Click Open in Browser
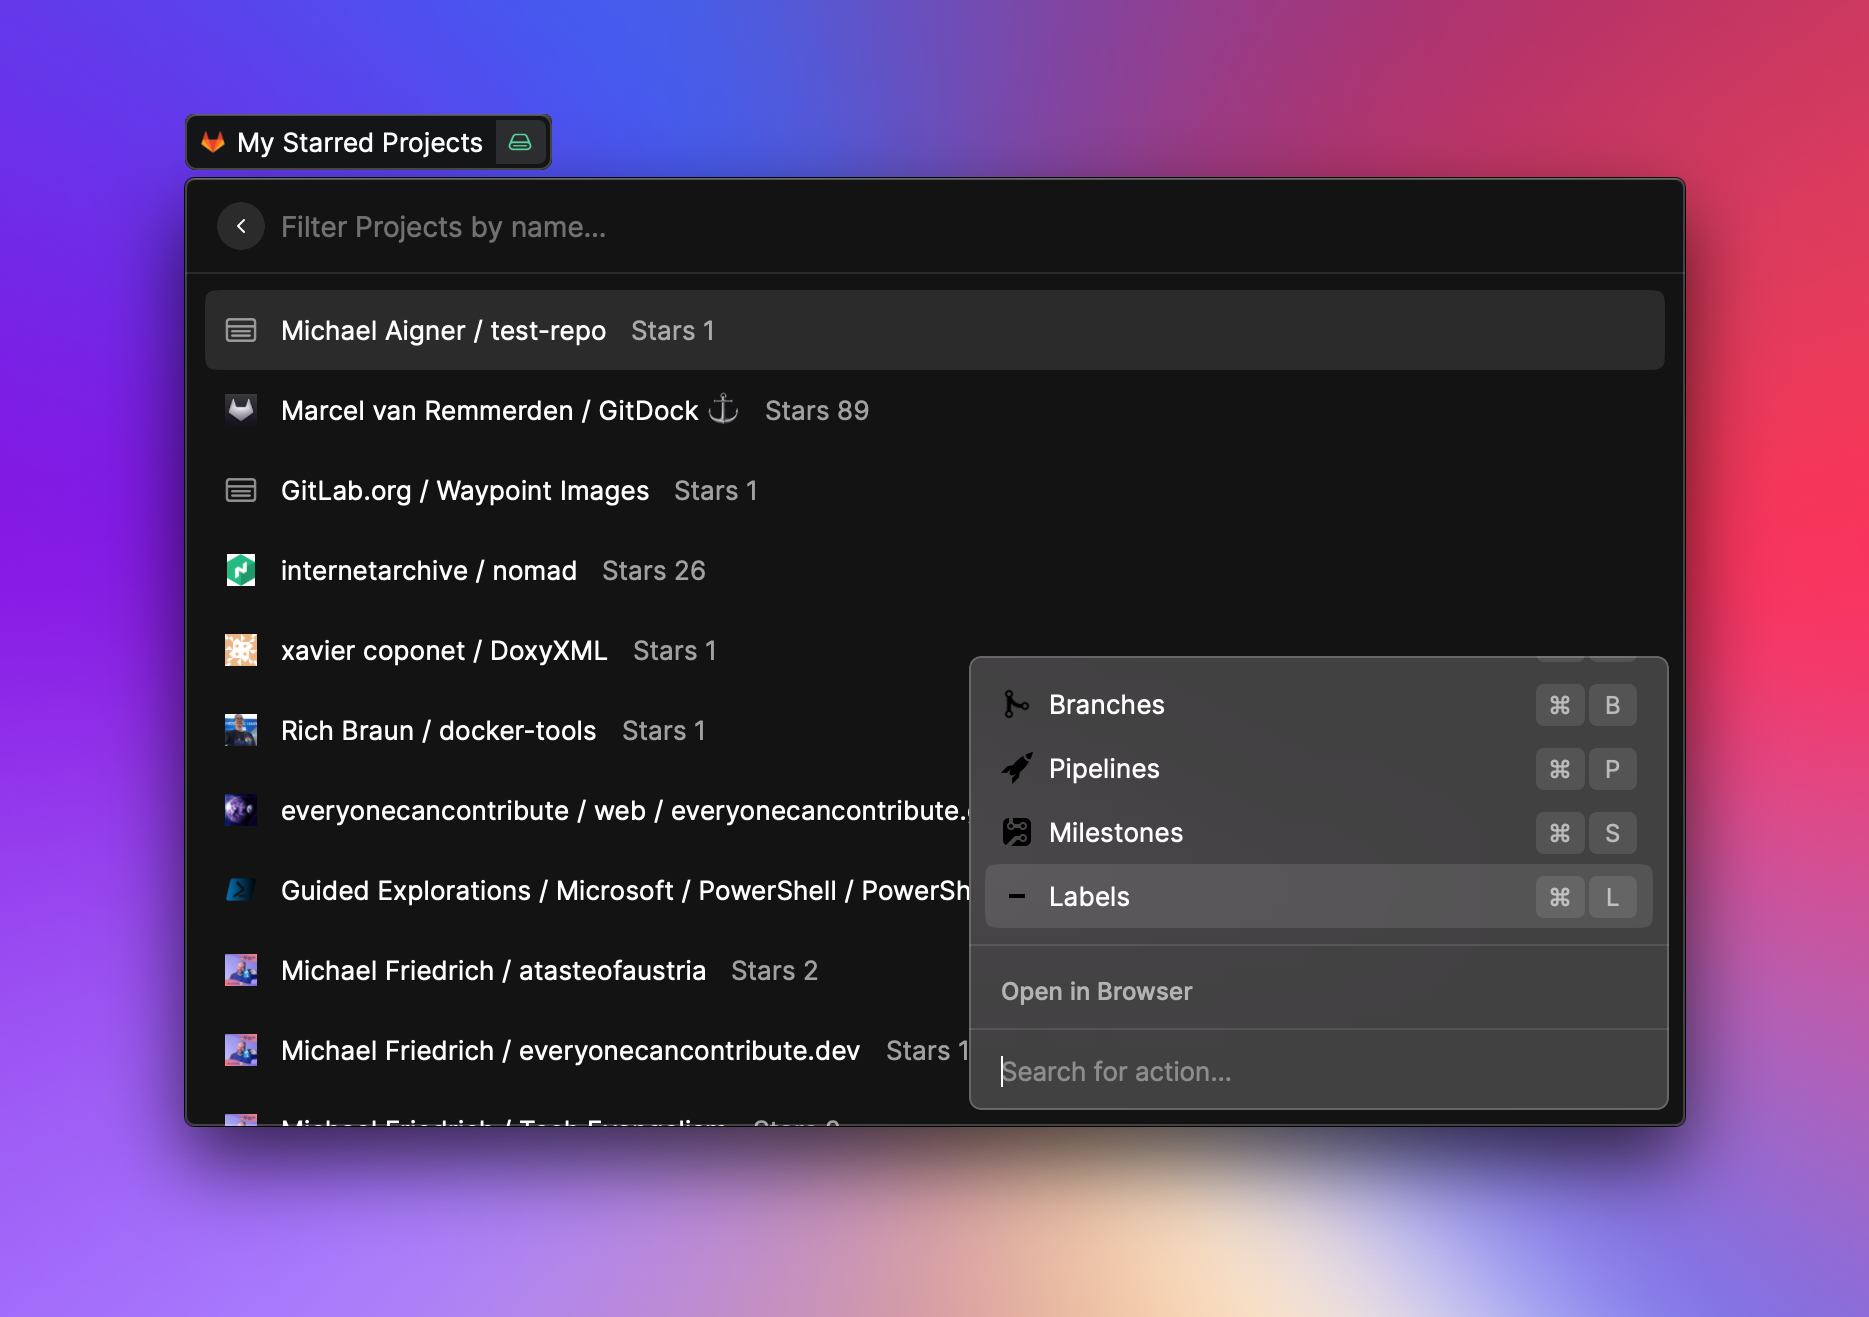Image resolution: width=1869 pixels, height=1317 pixels. coord(1096,991)
